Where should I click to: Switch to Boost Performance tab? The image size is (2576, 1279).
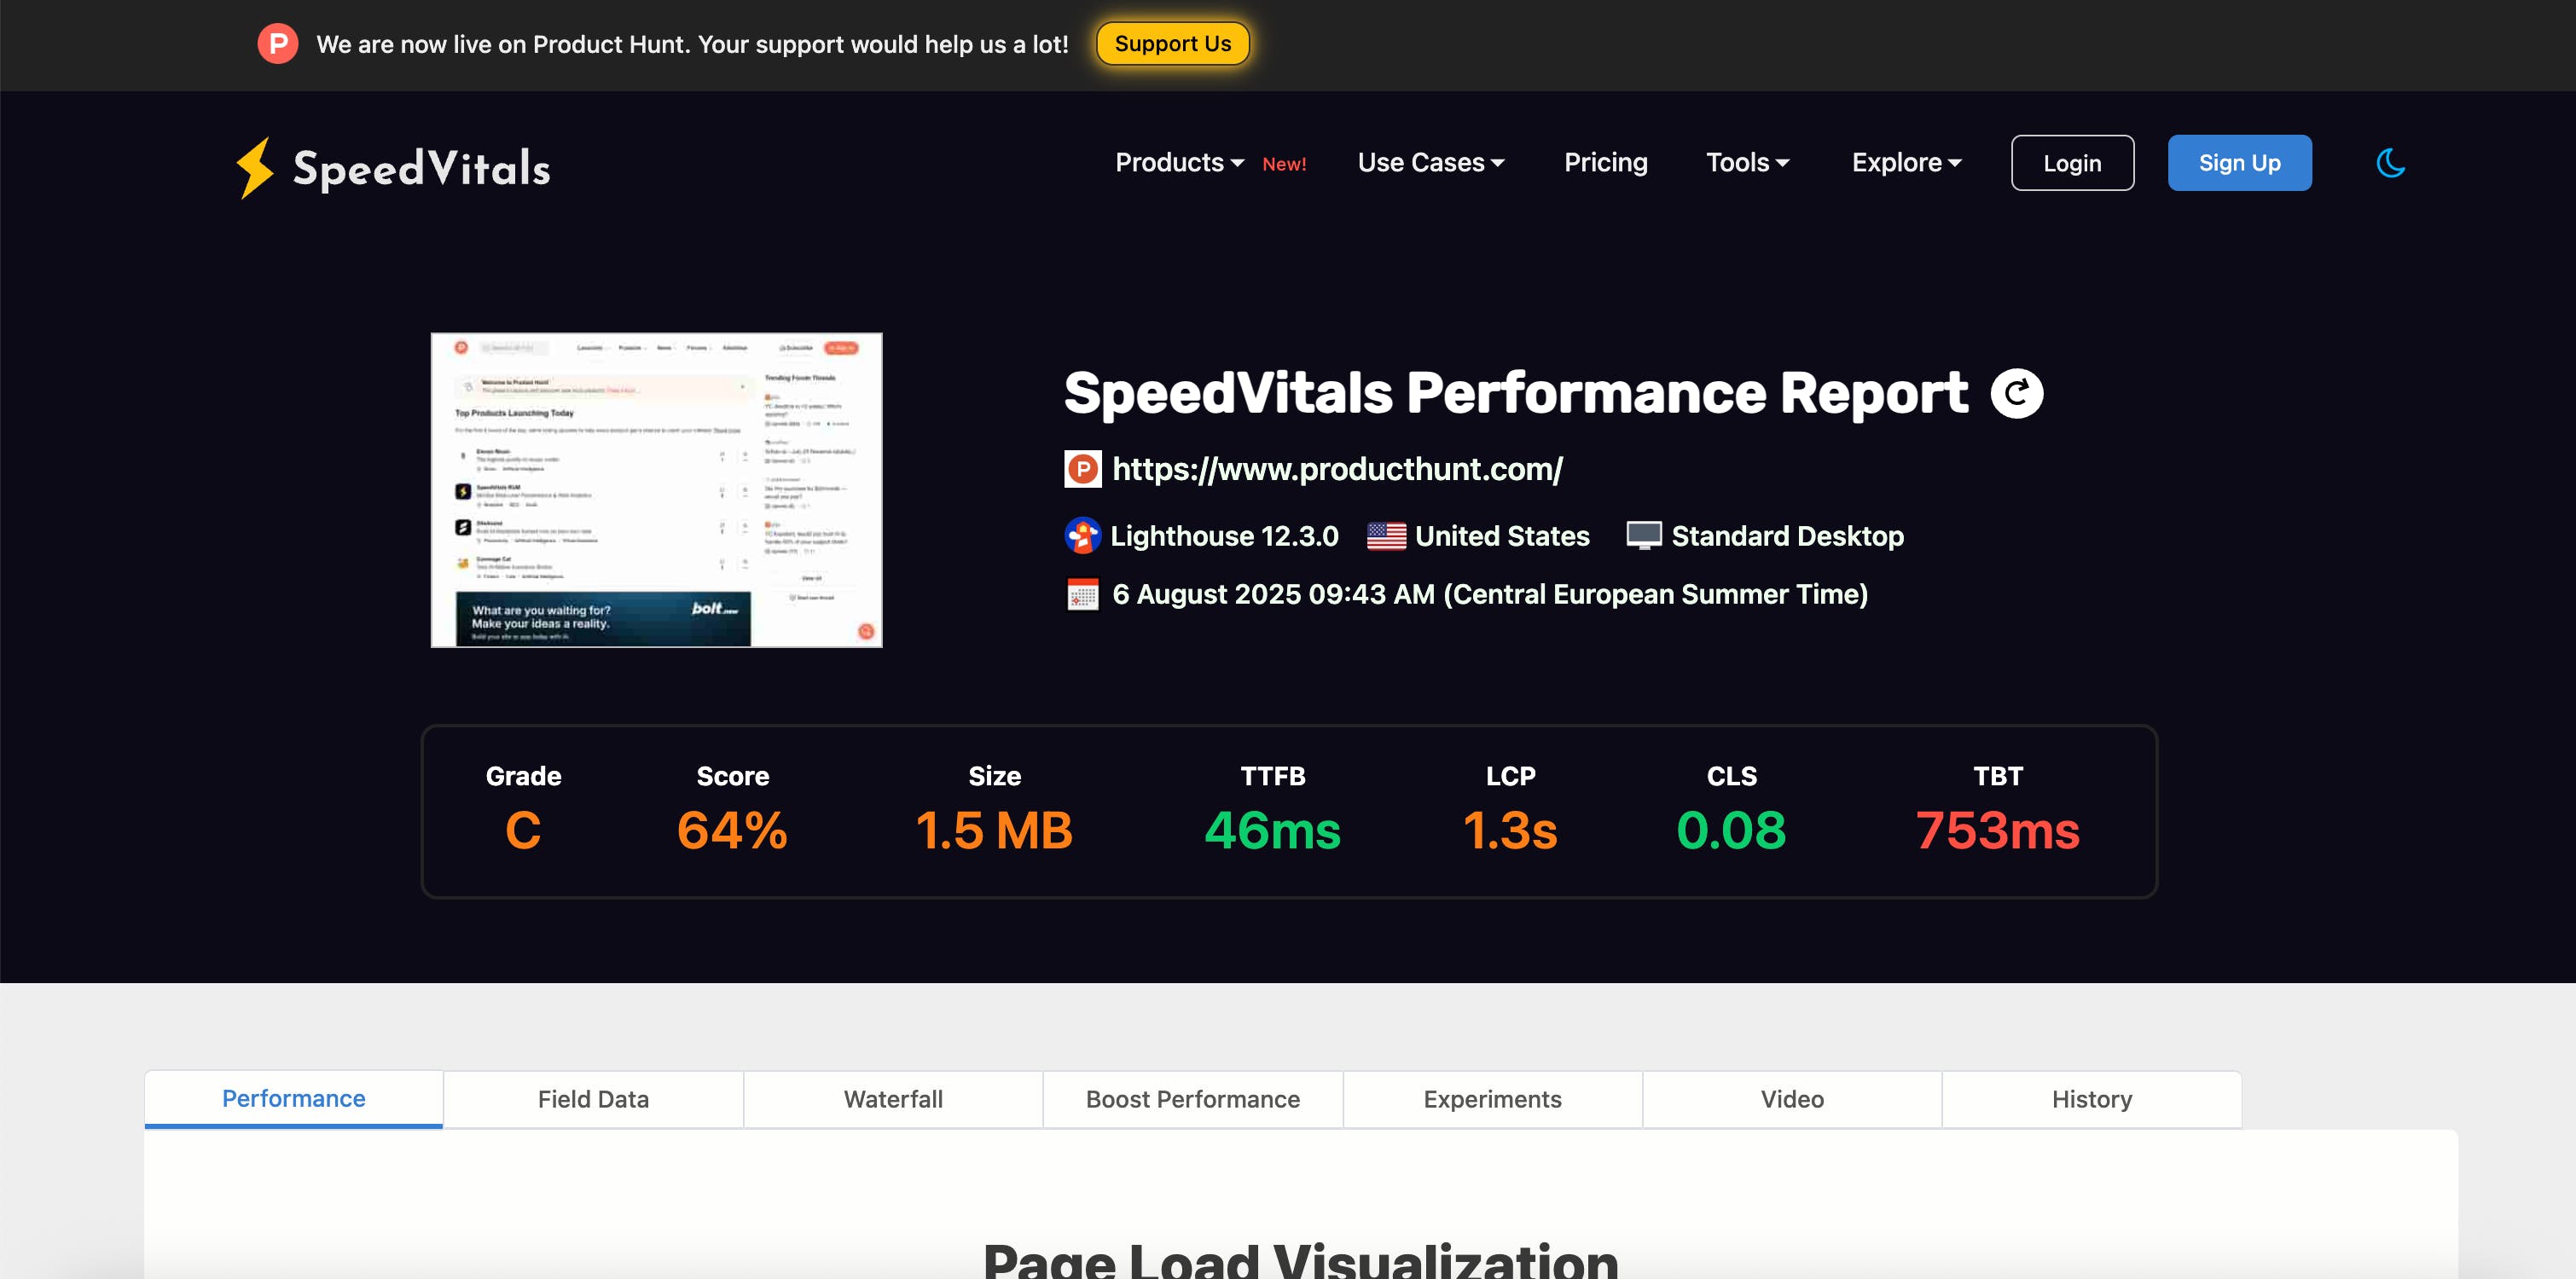1193,1099
